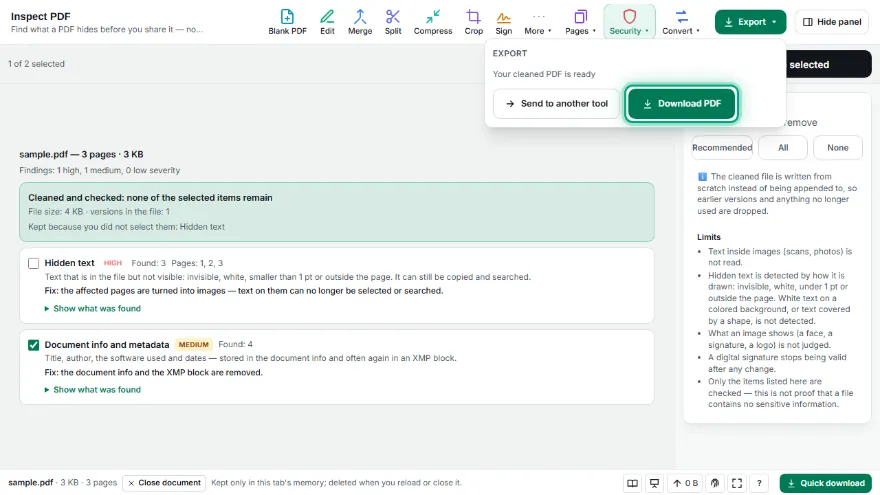This screenshot has width=880, height=495.
Task: Click the presentation screen icon
Action: click(654, 483)
